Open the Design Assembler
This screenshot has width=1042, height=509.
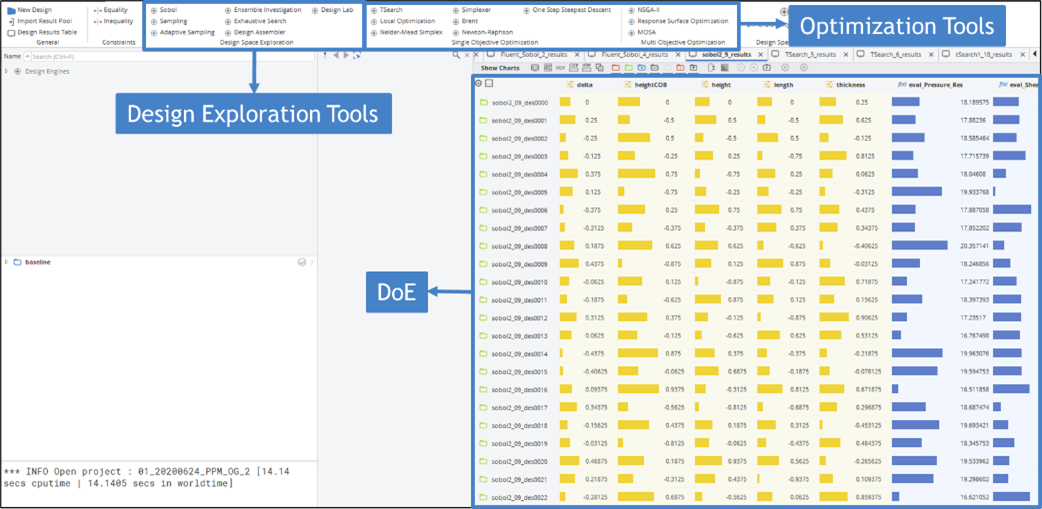click(255, 32)
